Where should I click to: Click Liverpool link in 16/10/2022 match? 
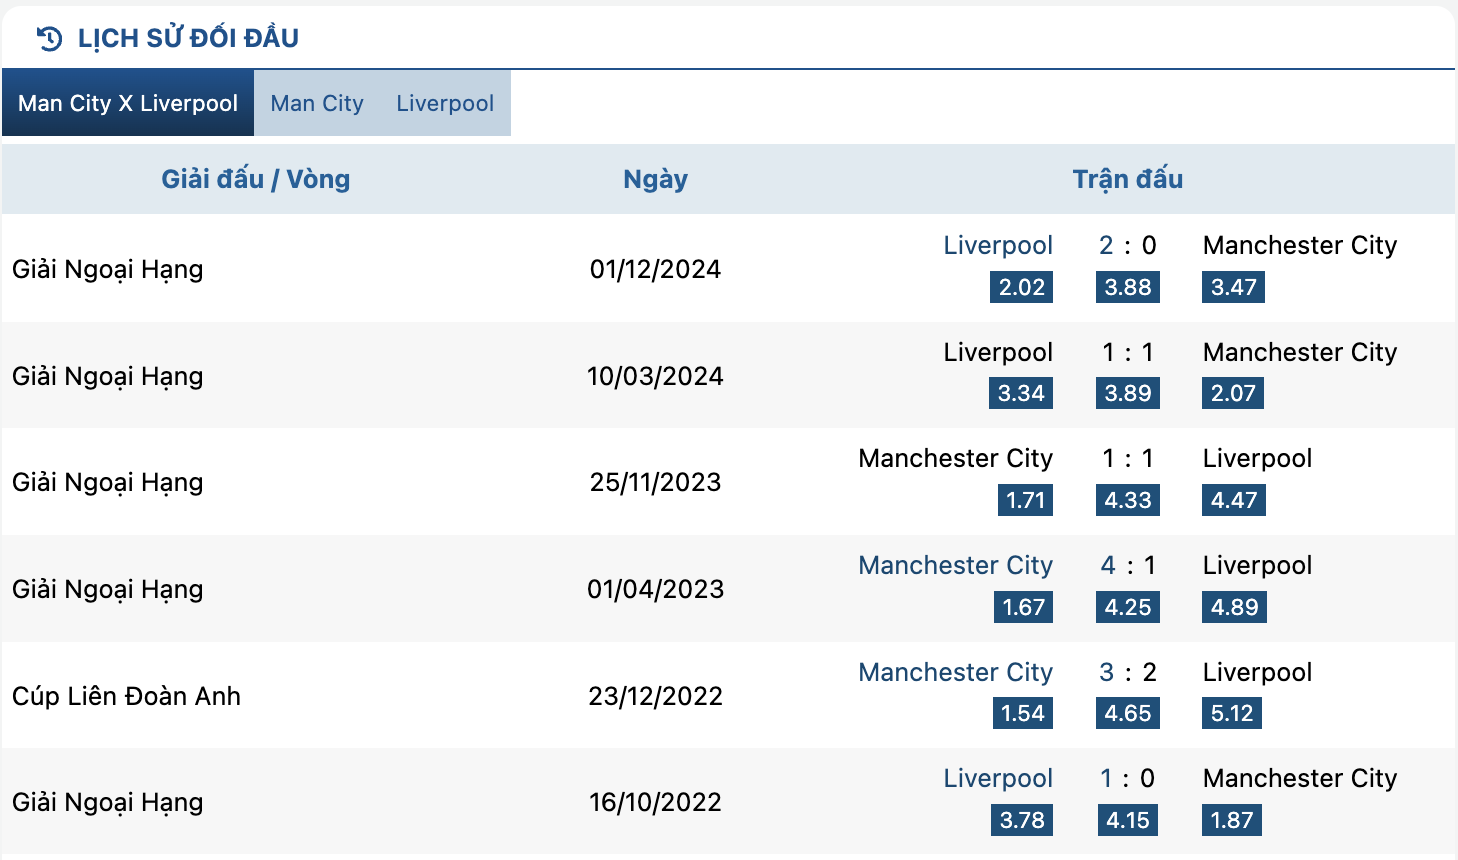[997, 778]
